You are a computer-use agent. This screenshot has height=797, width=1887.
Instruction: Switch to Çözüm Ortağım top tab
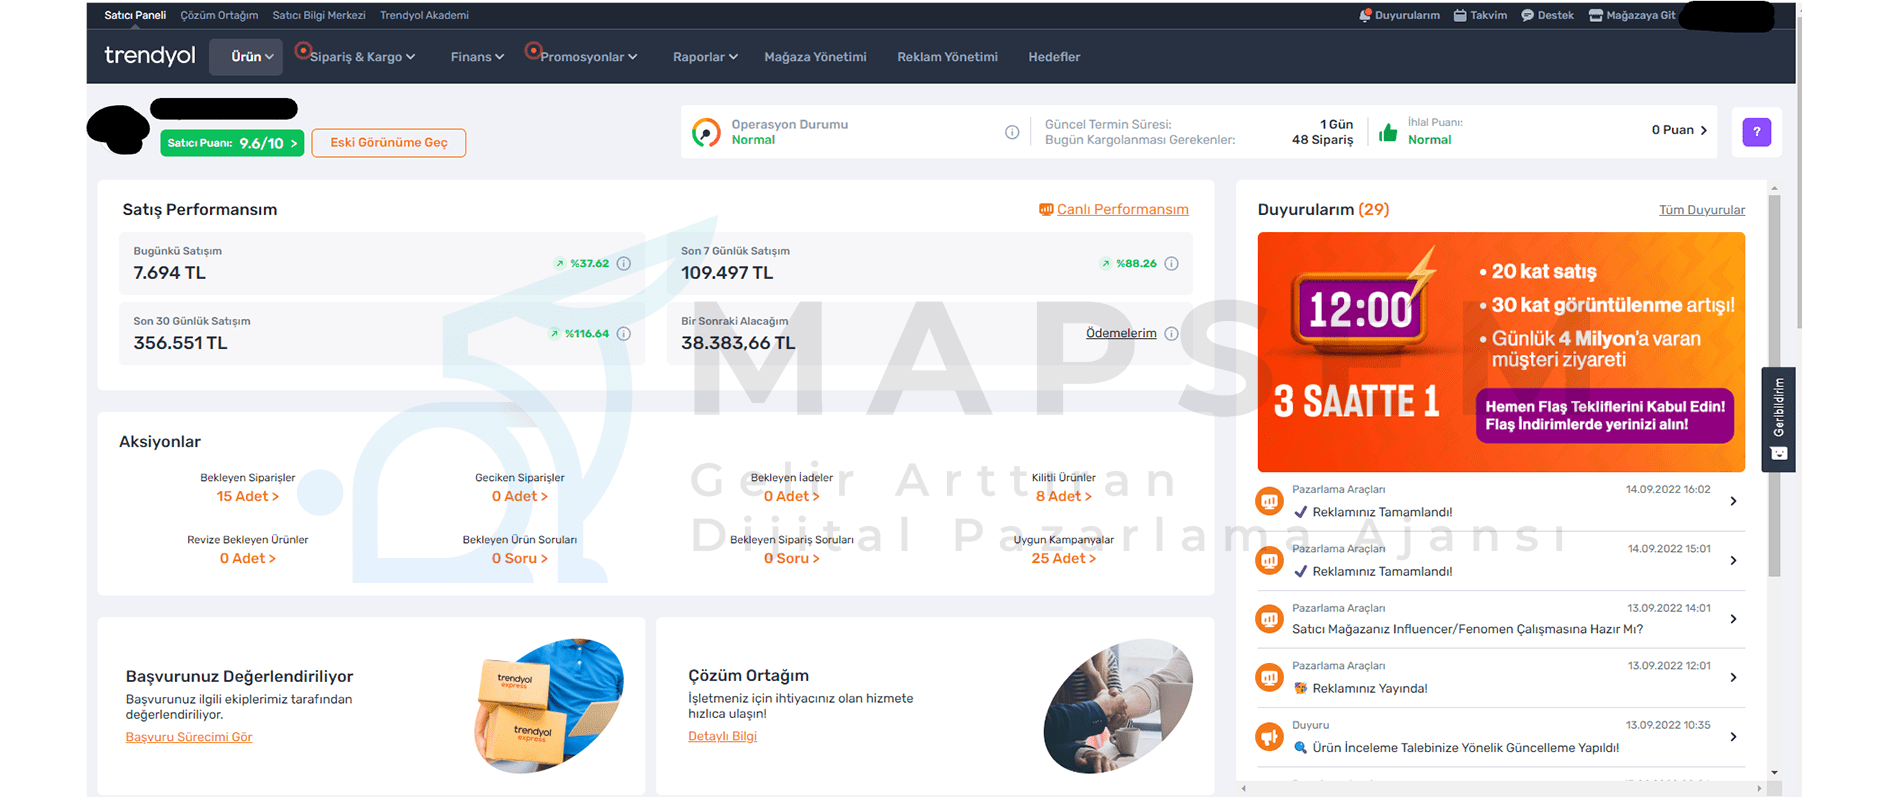click(x=219, y=15)
